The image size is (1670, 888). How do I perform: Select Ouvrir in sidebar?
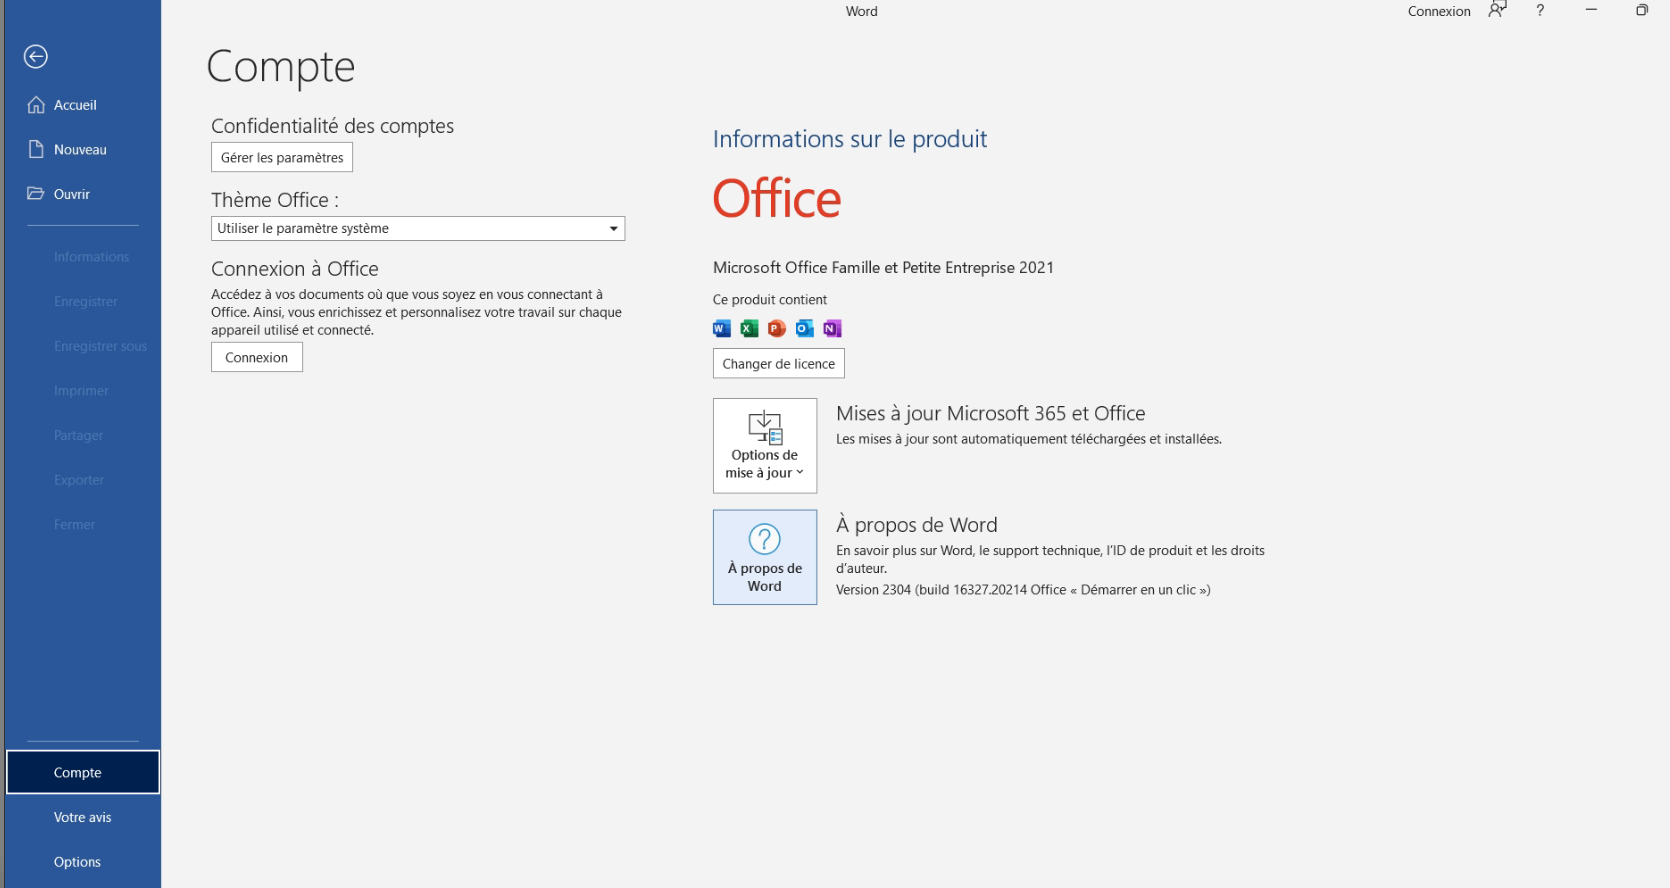pyautogui.click(x=71, y=194)
